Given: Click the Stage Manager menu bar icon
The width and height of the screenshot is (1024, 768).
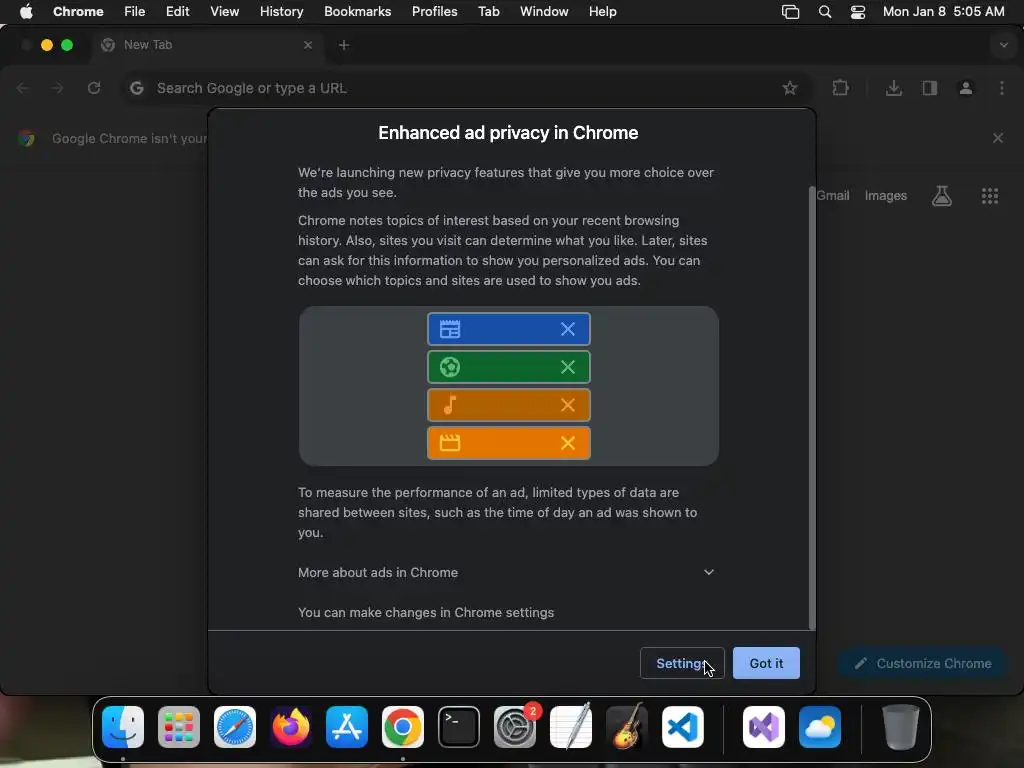Looking at the screenshot, I should (x=790, y=12).
